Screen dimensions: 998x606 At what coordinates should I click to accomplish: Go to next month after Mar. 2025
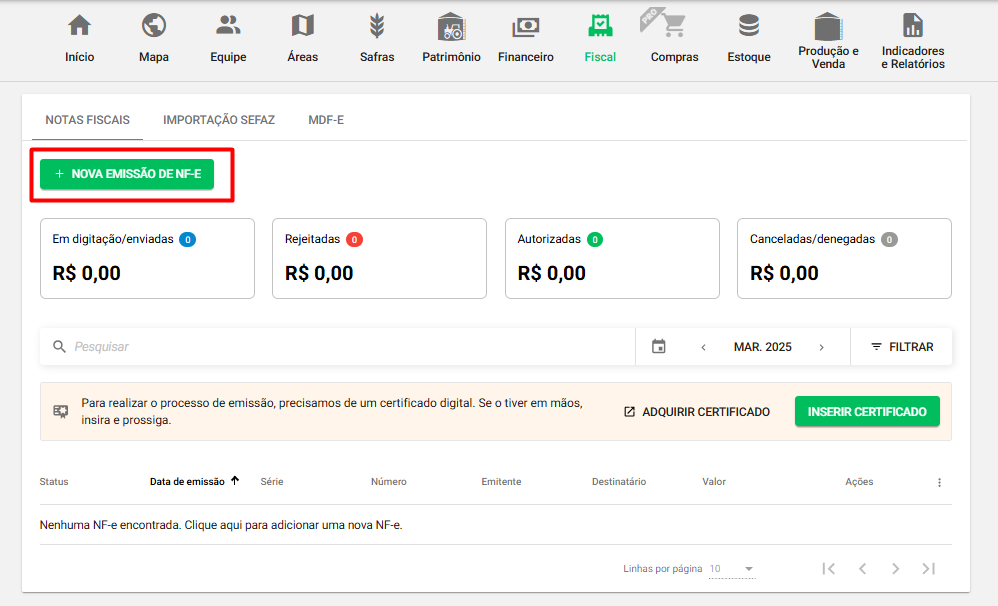tap(822, 347)
